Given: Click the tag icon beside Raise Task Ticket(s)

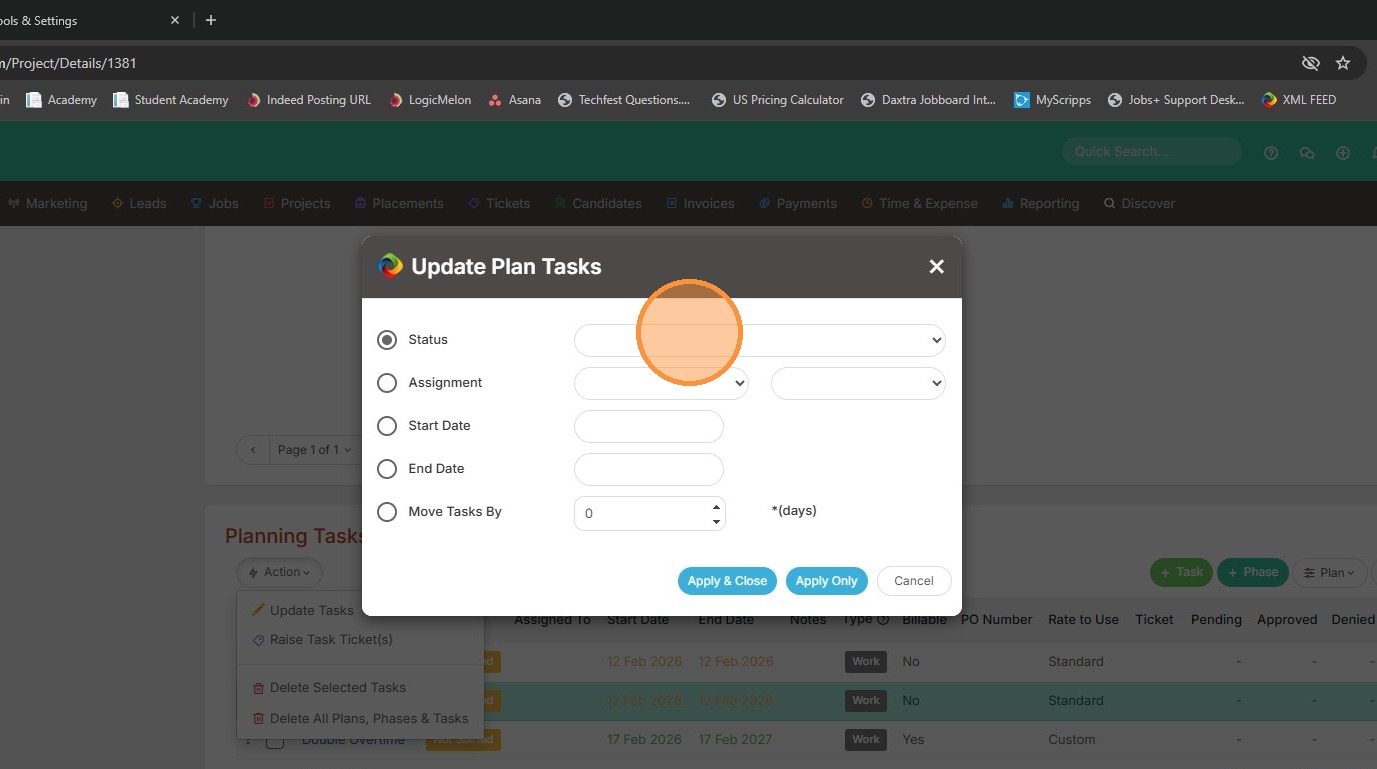Looking at the screenshot, I should pos(259,639).
